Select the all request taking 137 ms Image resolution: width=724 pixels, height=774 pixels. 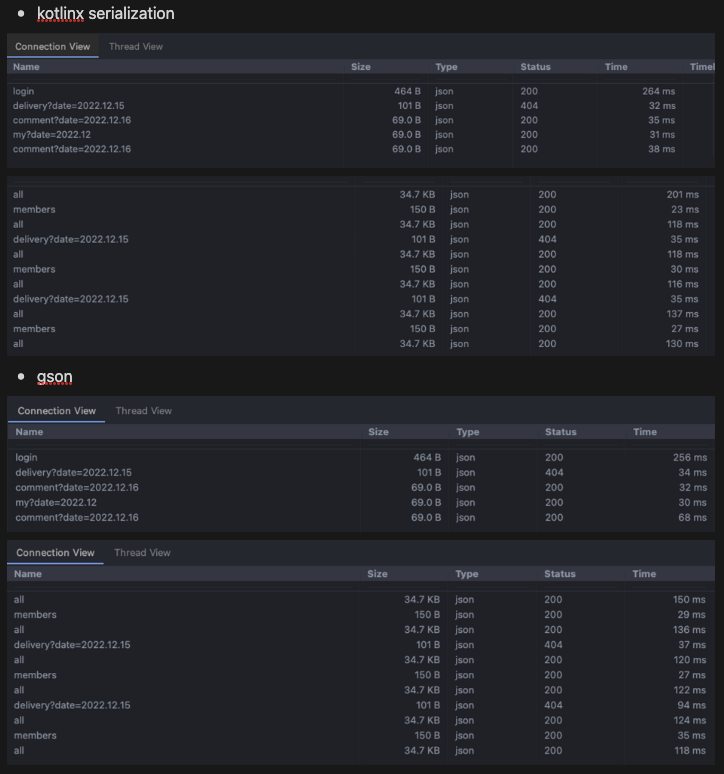pyautogui.click(x=361, y=314)
